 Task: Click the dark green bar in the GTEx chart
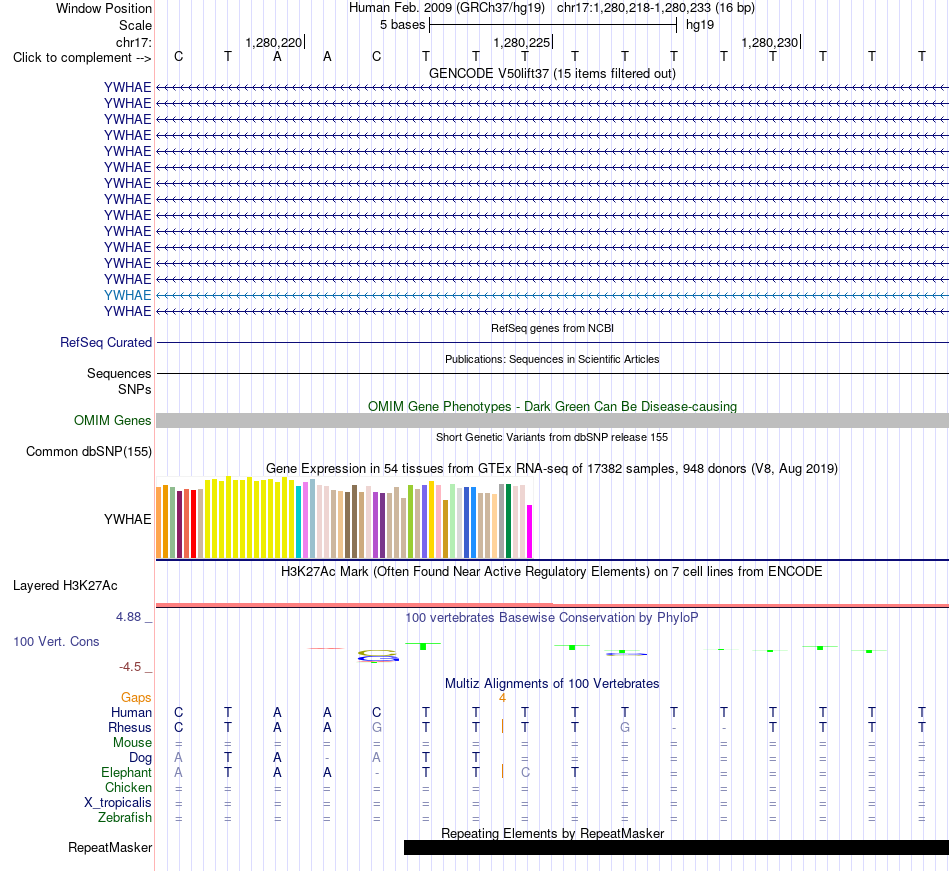pos(508,521)
